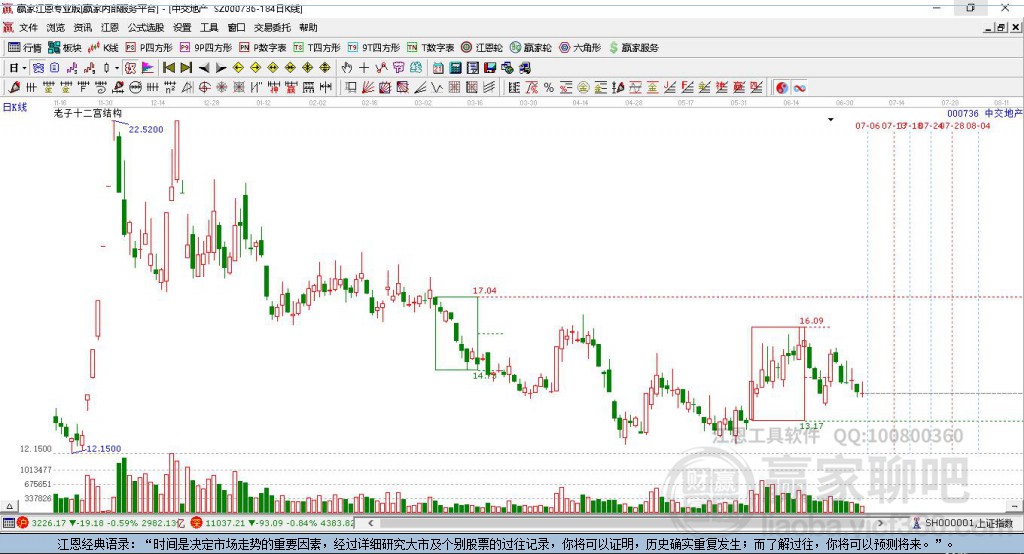Open T数字表 tool
This screenshot has height=554, width=1024.
tap(430, 48)
